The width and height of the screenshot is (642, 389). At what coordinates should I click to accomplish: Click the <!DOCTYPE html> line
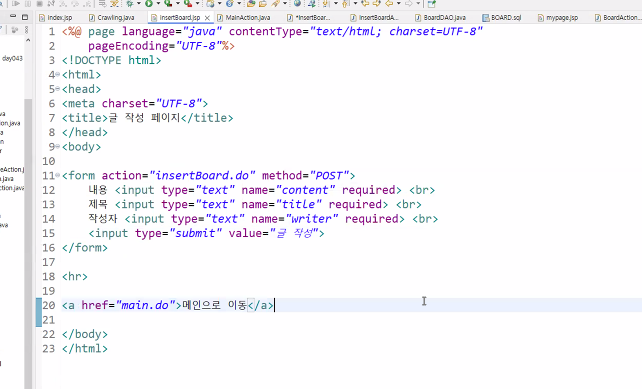(x=111, y=60)
